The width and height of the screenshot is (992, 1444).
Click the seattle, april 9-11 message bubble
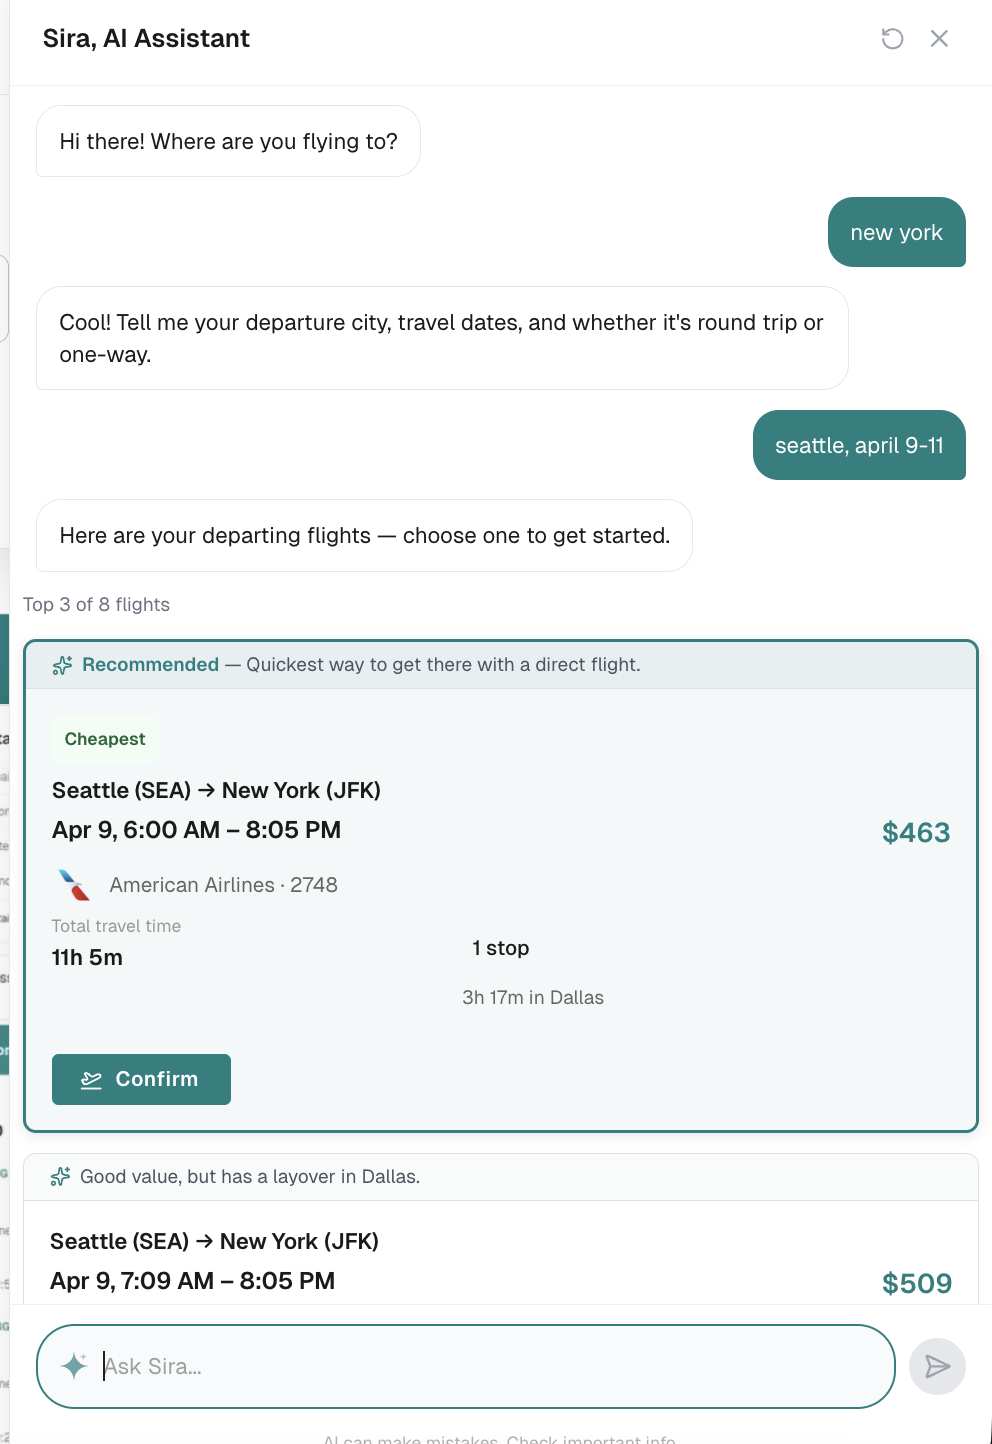click(859, 445)
